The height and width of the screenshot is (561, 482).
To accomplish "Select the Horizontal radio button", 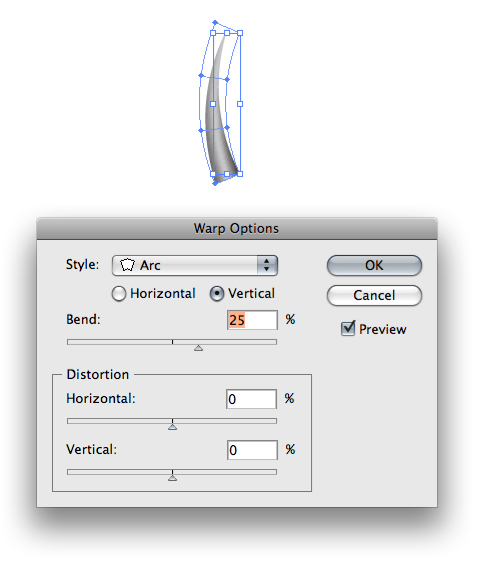I will tap(119, 294).
